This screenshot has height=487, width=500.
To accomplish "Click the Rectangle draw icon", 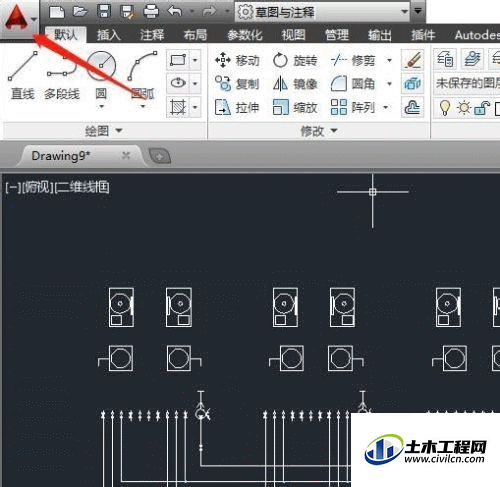I will [x=178, y=60].
